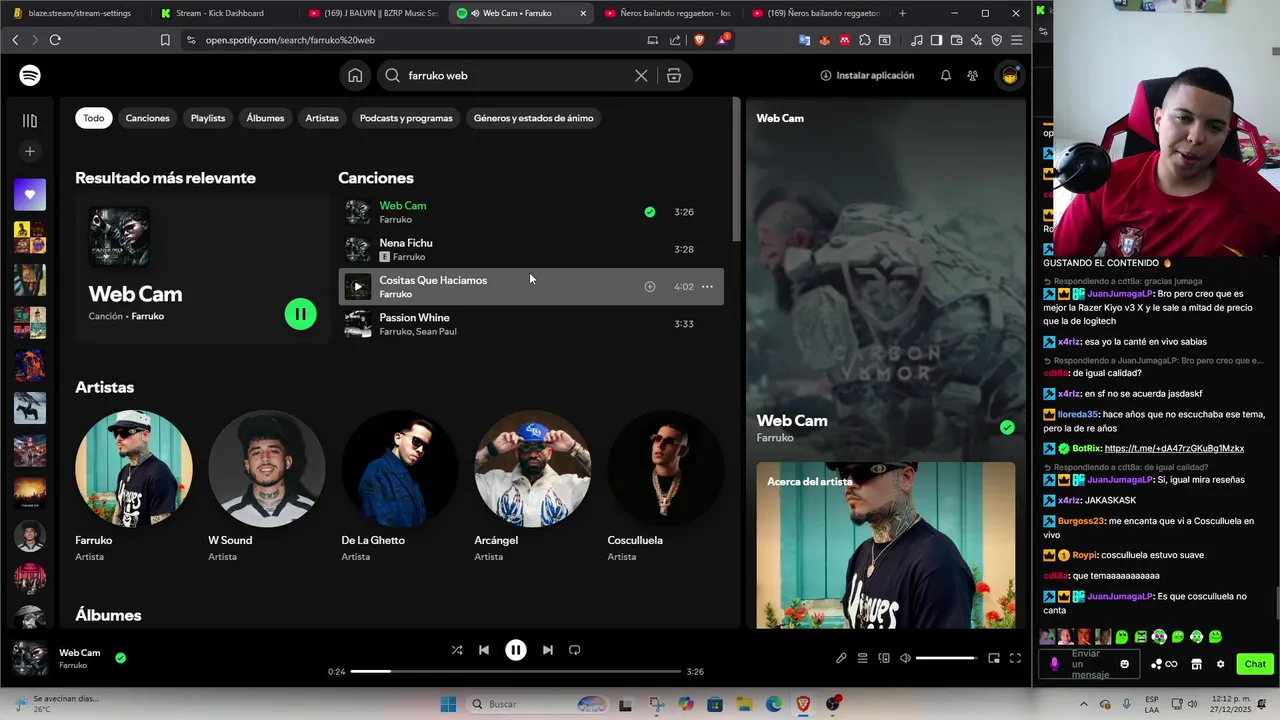Viewport: 1280px width, 720px height.
Task: Toggle saved checkmark in now-playing panel
Action: pos(1007,427)
